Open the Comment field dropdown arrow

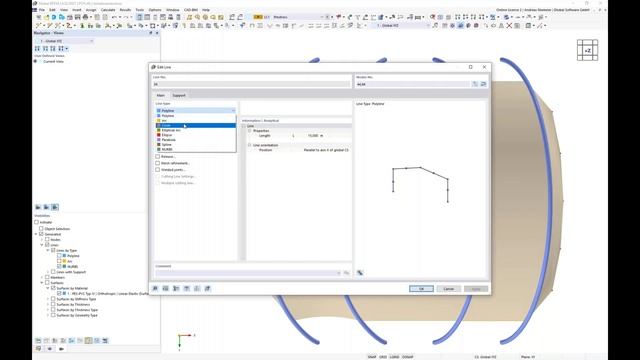coord(338,273)
